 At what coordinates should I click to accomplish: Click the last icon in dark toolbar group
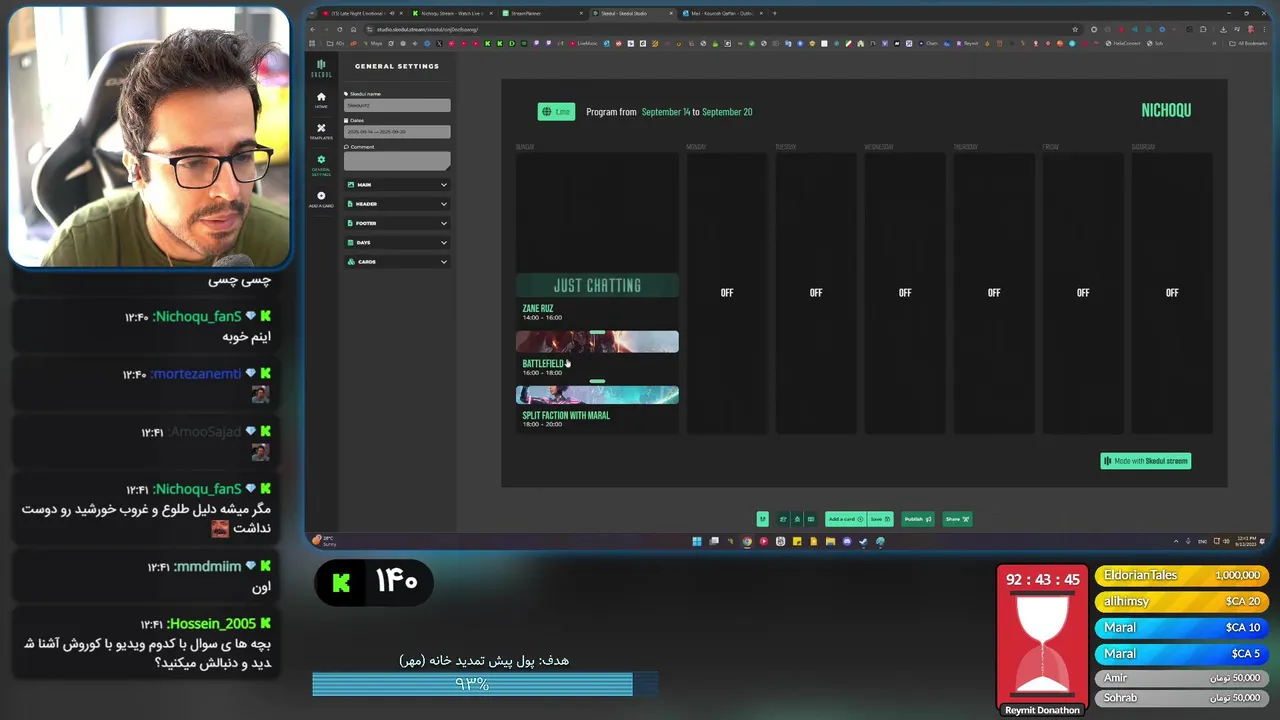811,519
